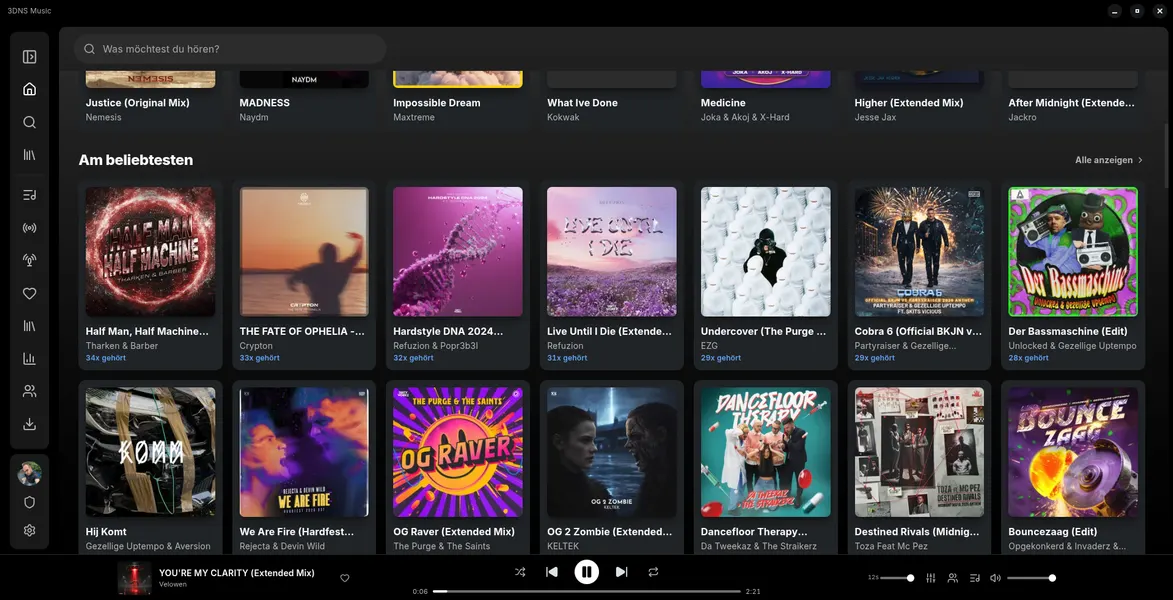Open the Live Until I Die cover
The width and height of the screenshot is (1173, 600).
click(612, 251)
